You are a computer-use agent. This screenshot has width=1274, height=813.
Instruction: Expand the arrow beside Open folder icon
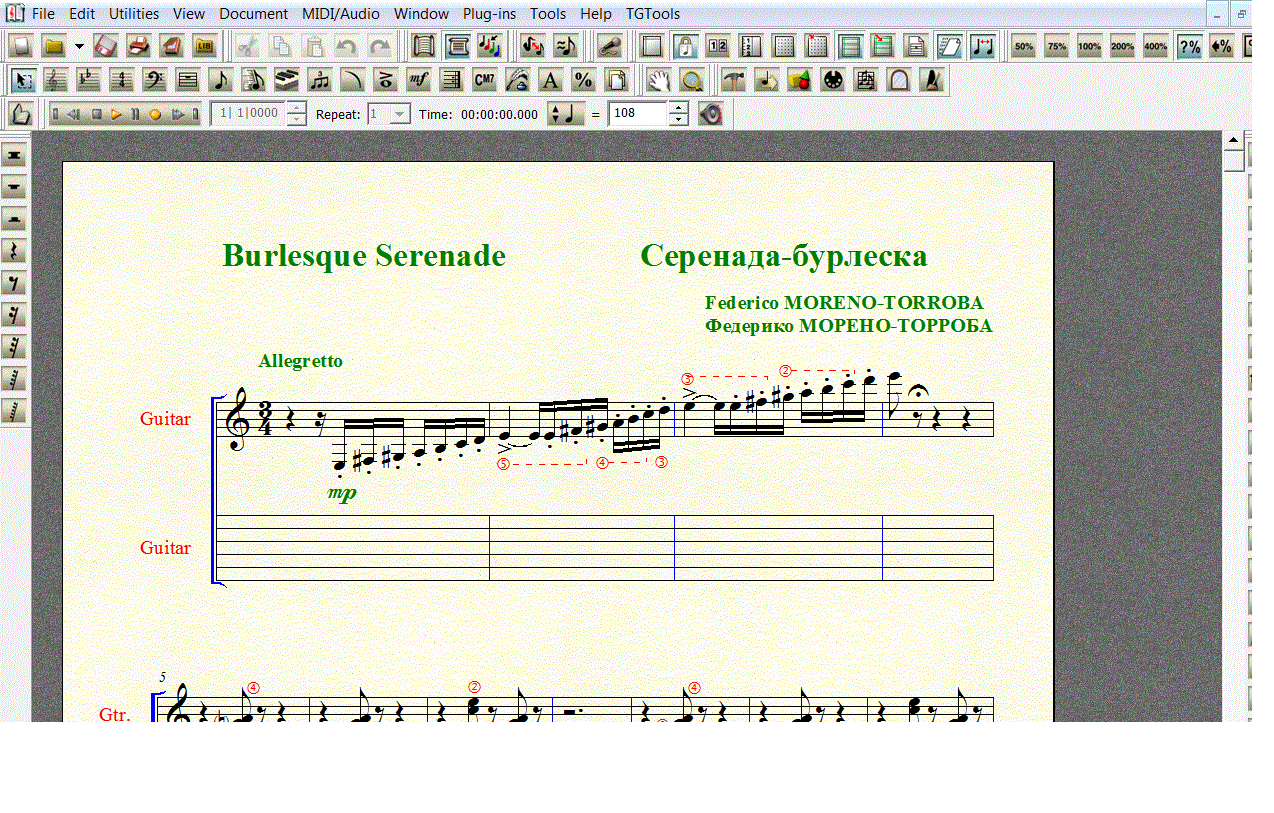(79, 46)
